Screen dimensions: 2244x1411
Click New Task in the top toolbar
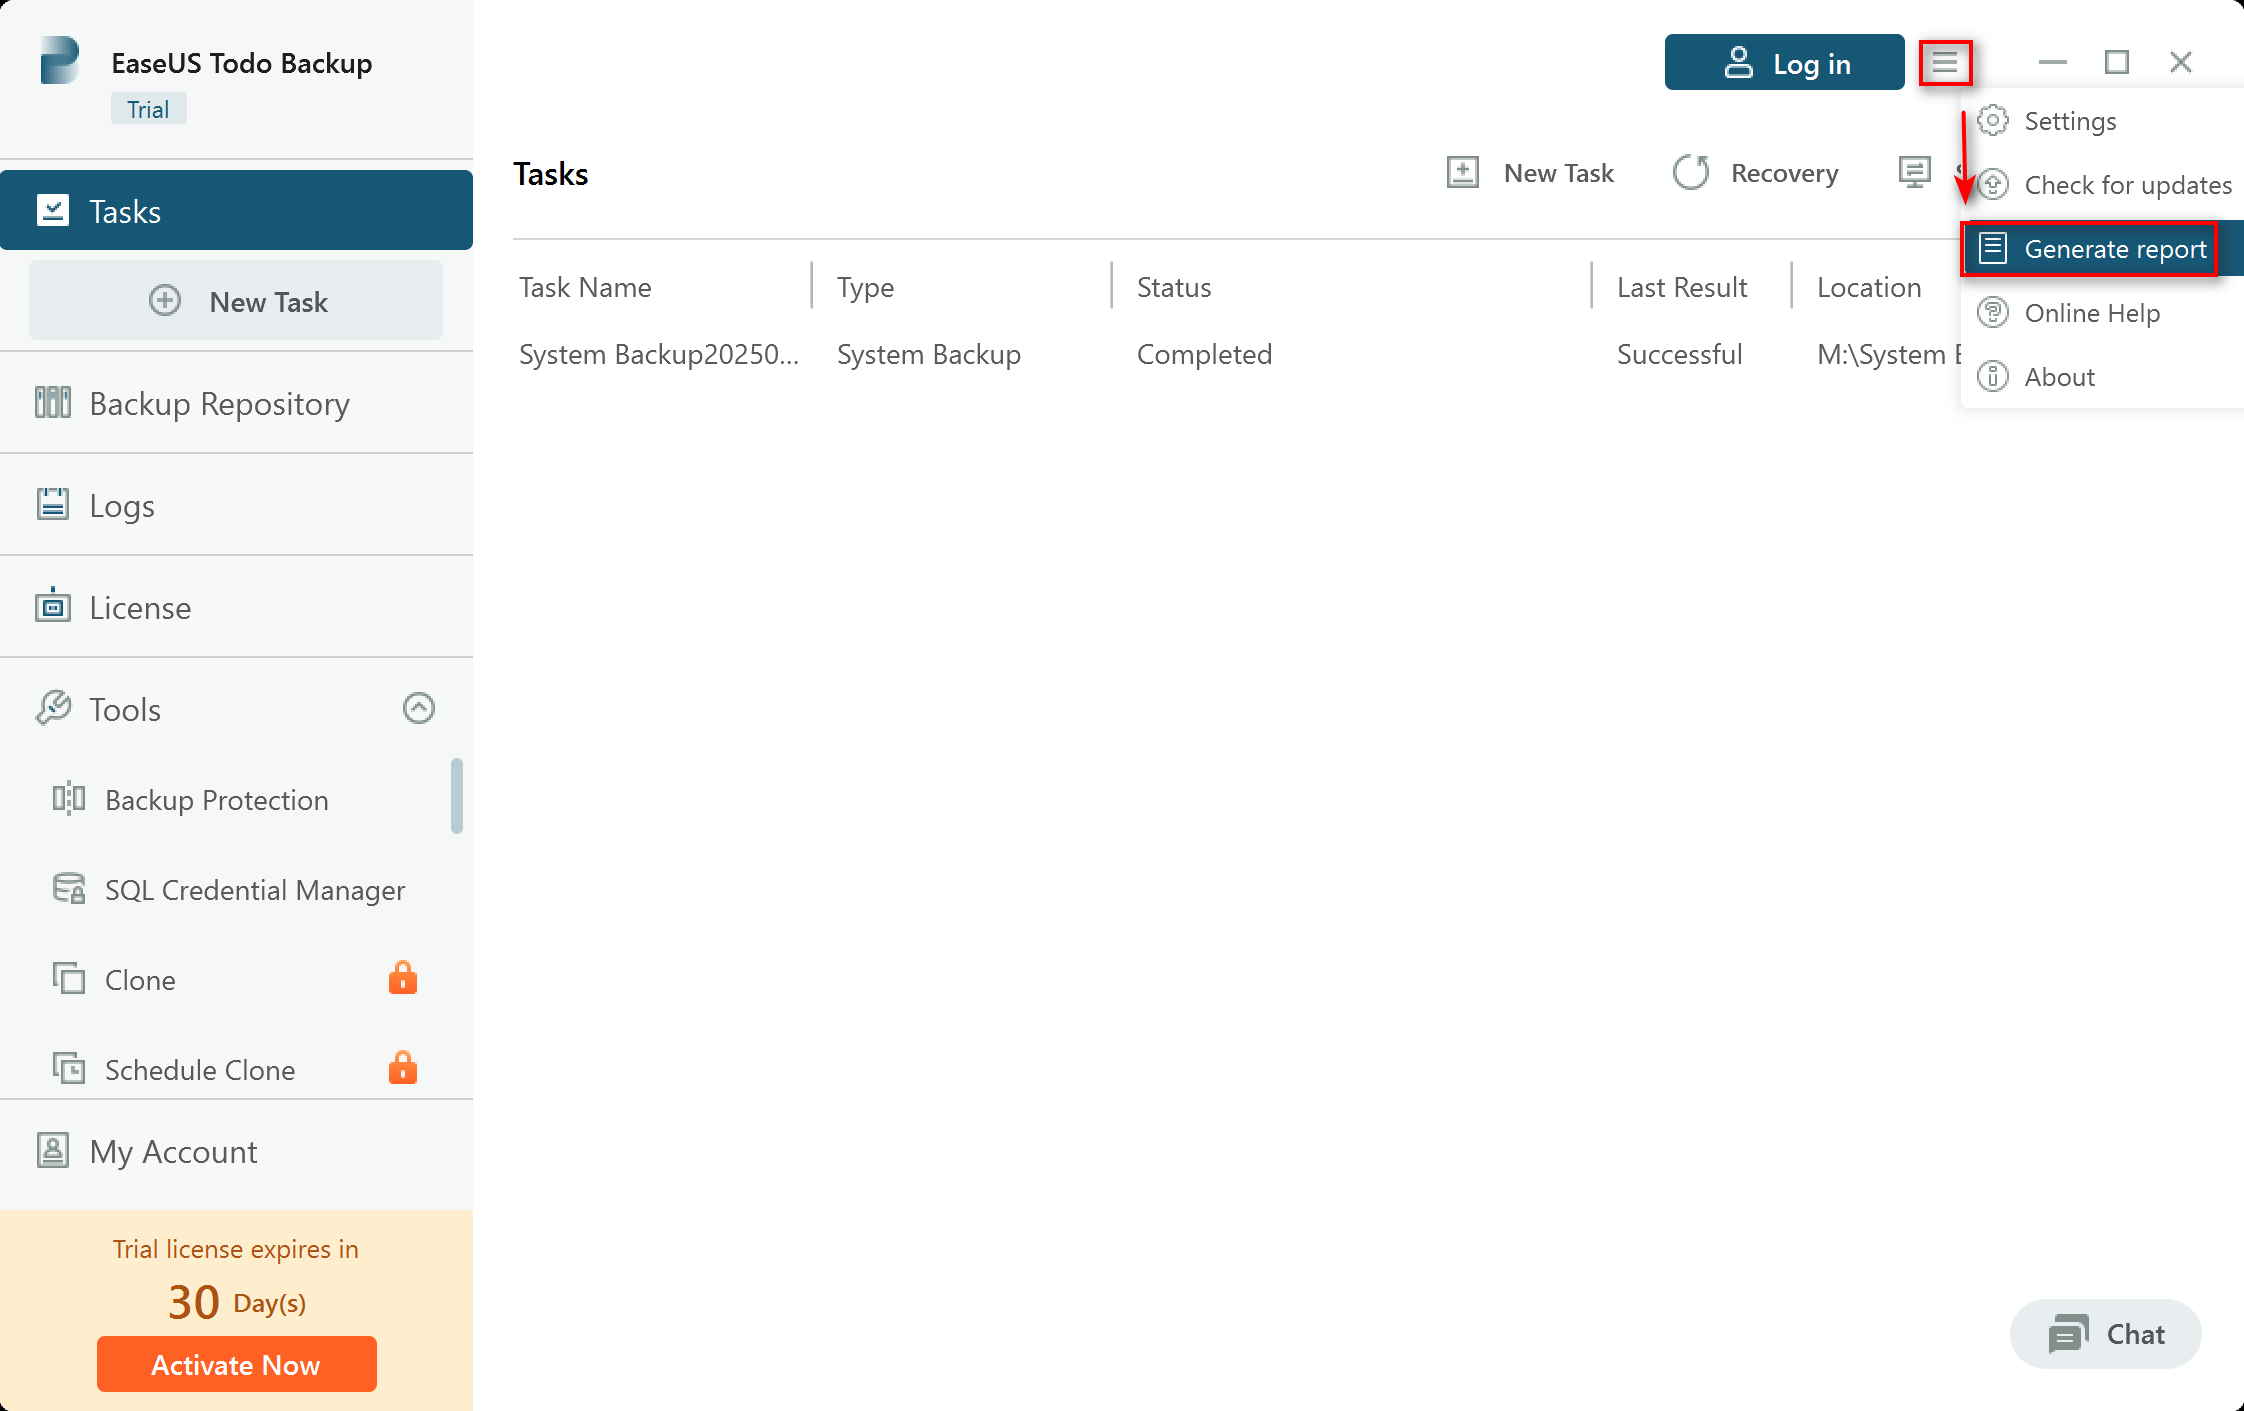coord(1530,172)
